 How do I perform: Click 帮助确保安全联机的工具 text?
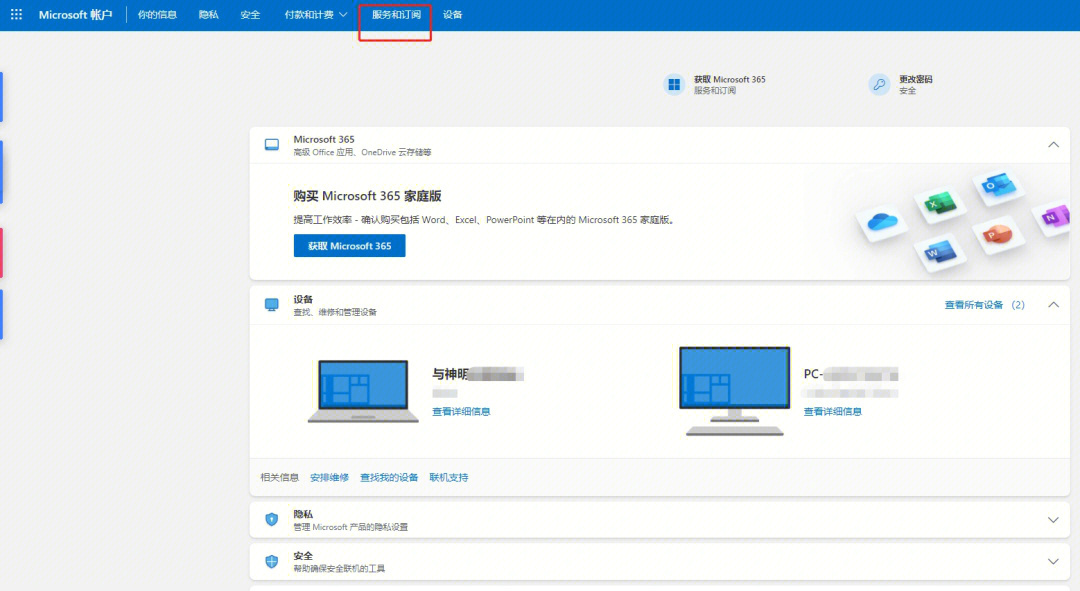tap(339, 568)
